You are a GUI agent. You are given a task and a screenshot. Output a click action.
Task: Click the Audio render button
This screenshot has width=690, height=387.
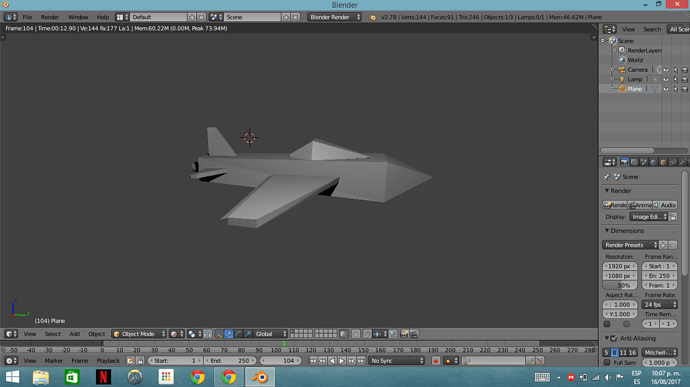tap(665, 205)
